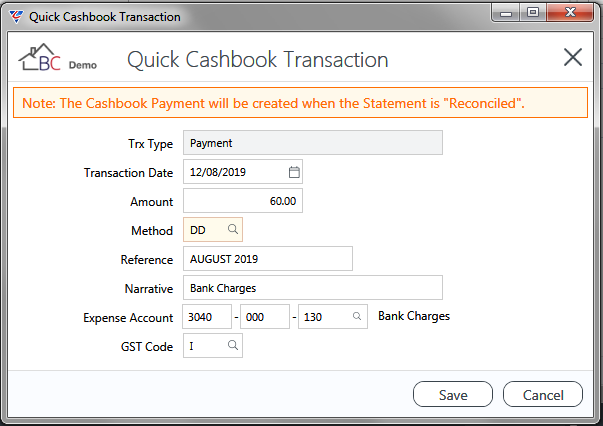Click the Reference field with AUGUST 2019

click(268, 259)
